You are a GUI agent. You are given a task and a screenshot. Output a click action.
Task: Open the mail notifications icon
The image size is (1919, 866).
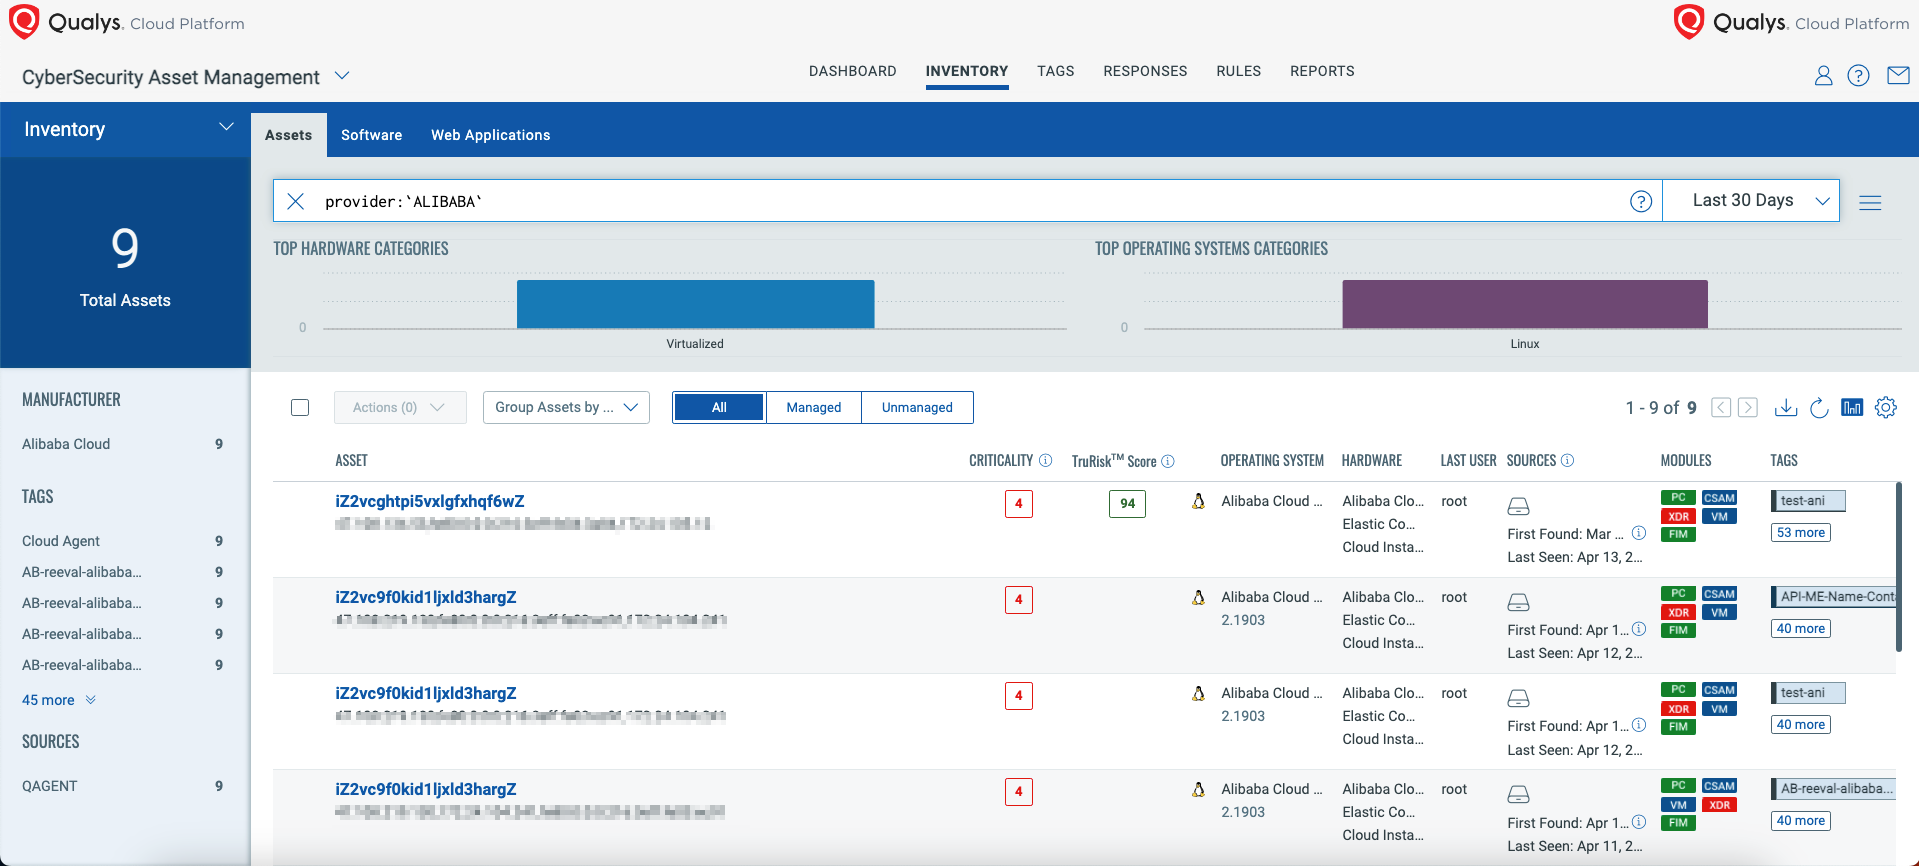pyautogui.click(x=1898, y=75)
